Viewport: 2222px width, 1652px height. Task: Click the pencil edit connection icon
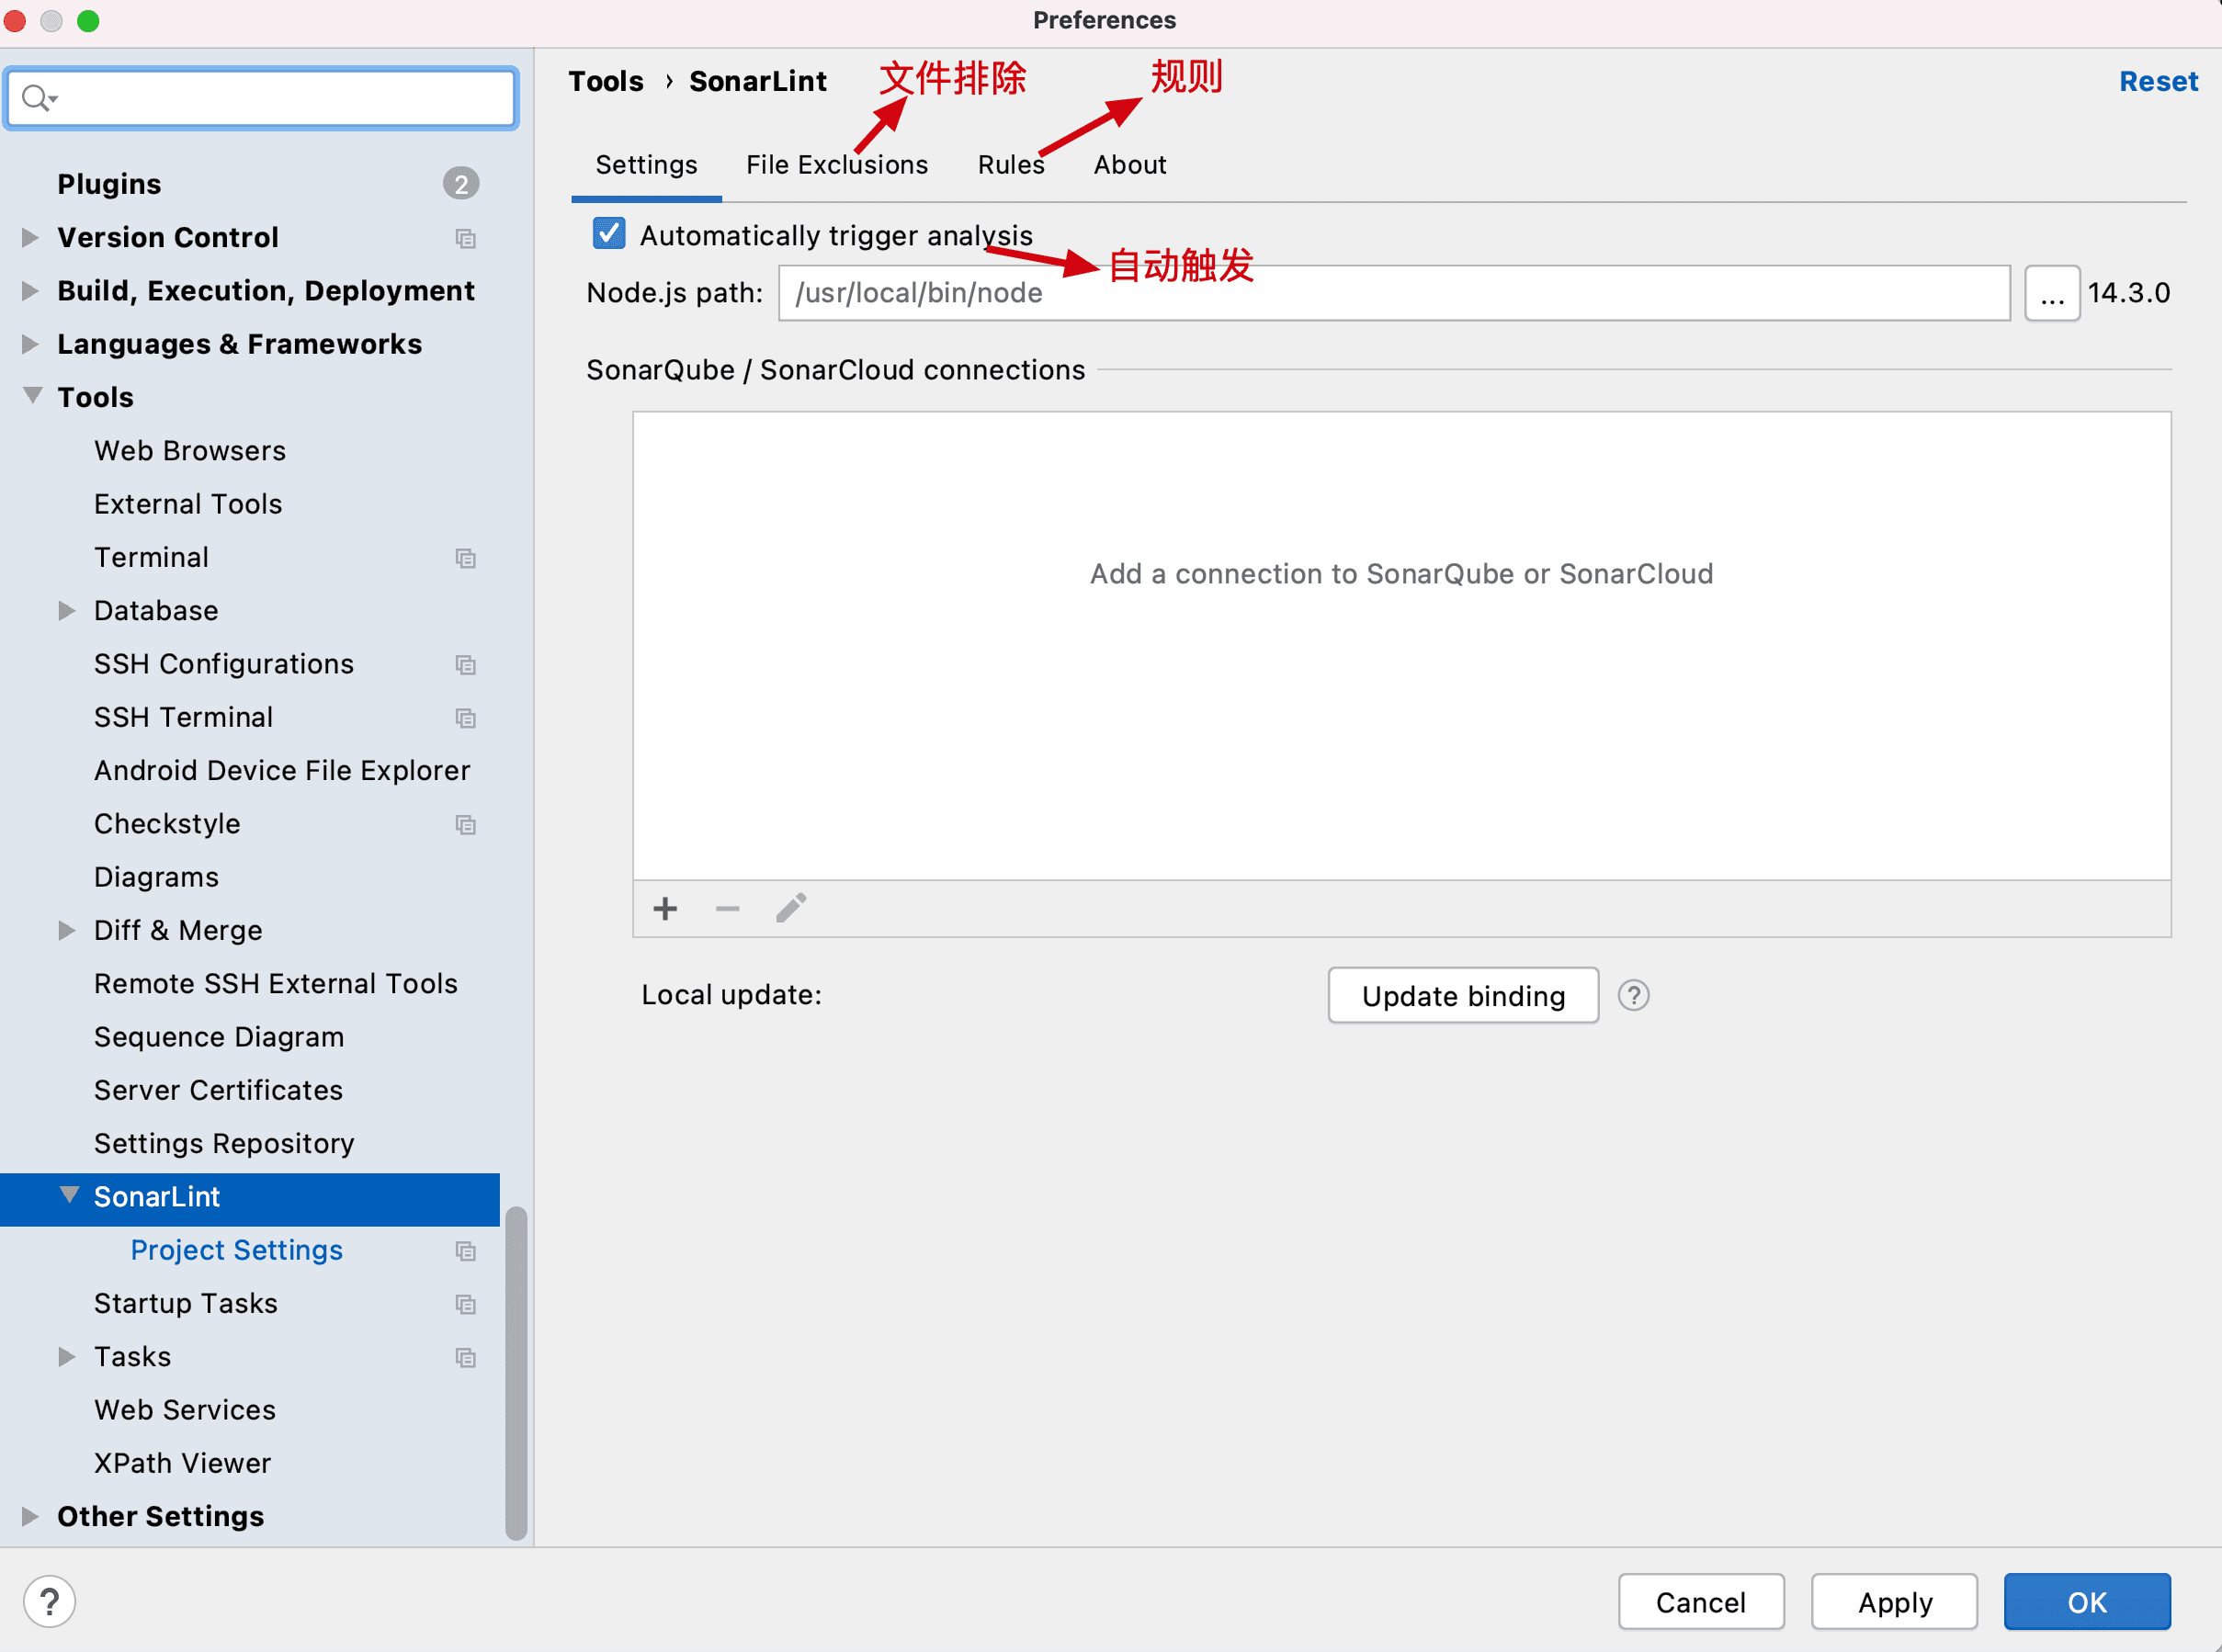pos(790,908)
